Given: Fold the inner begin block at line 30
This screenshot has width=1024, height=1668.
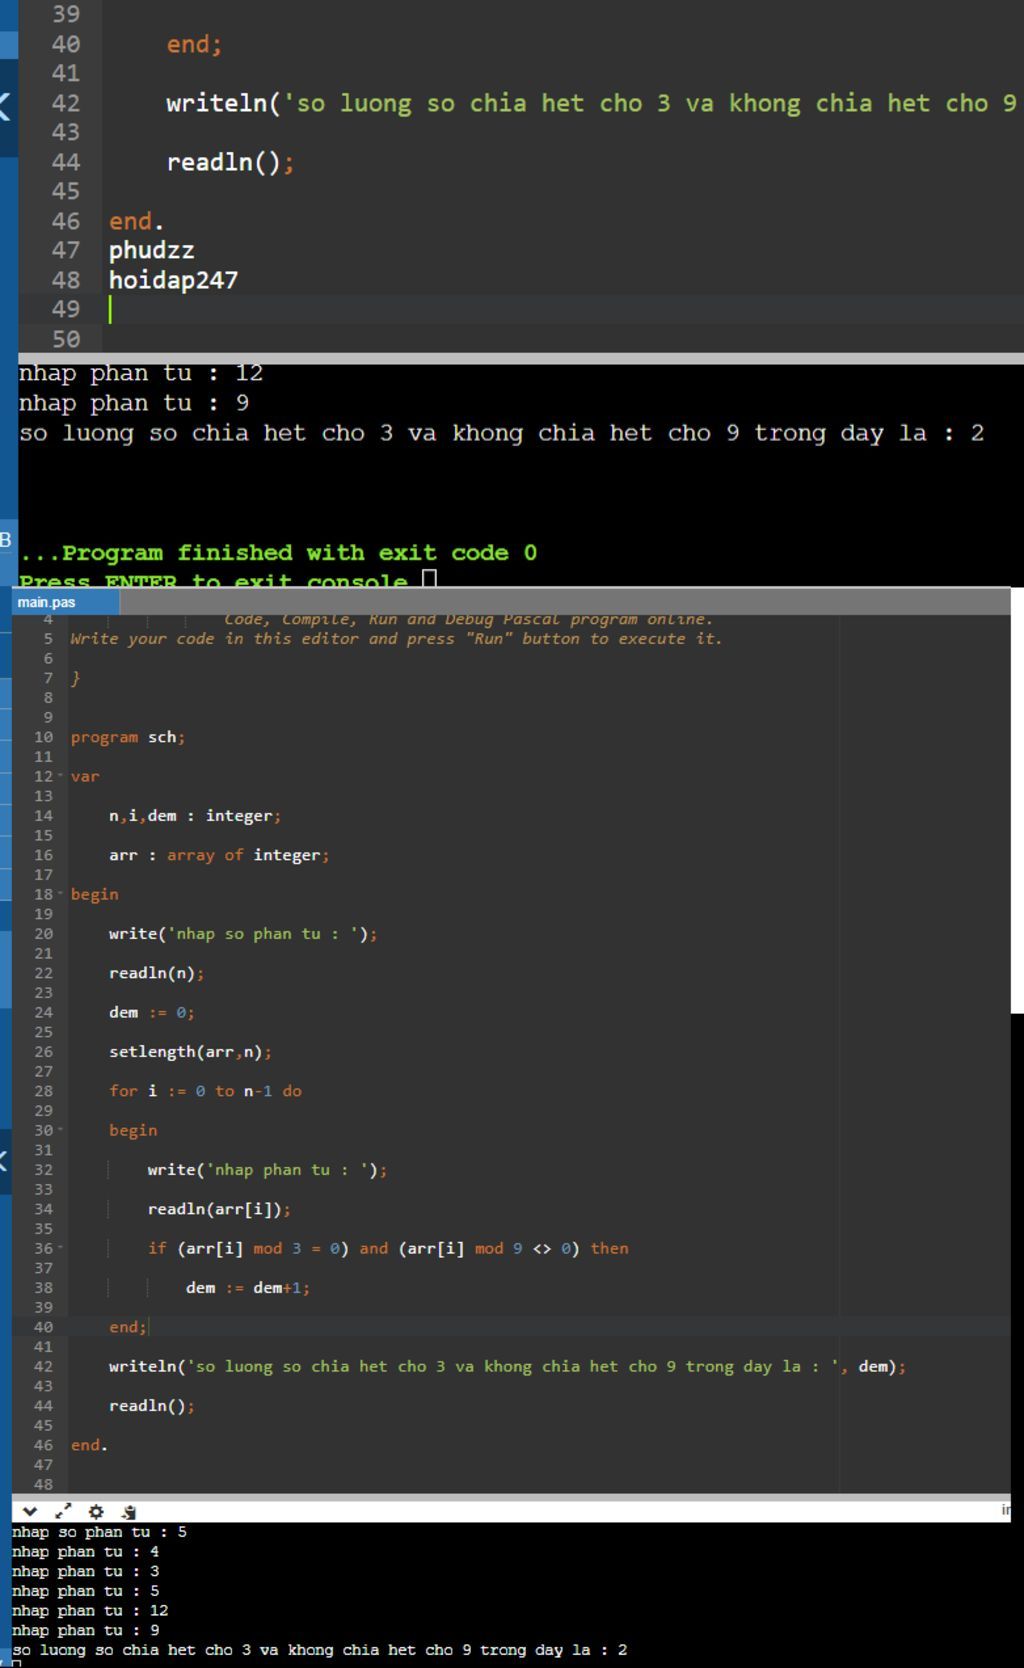Looking at the screenshot, I should [60, 1130].
